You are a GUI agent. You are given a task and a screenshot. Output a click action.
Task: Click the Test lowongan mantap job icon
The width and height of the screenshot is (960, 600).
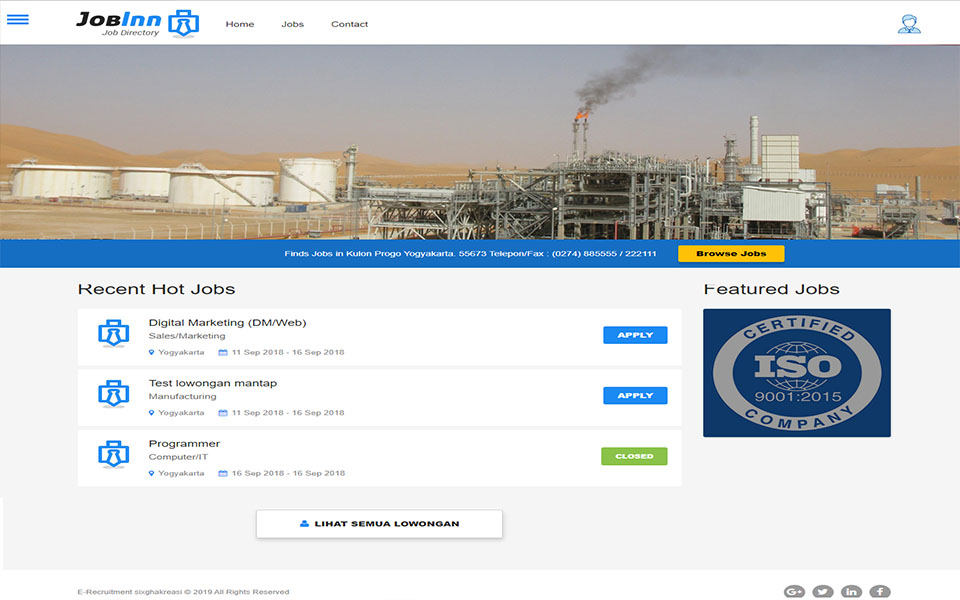click(x=113, y=394)
